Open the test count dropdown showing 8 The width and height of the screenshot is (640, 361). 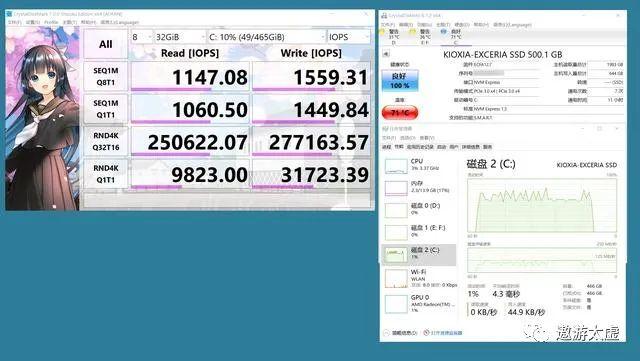(x=141, y=37)
